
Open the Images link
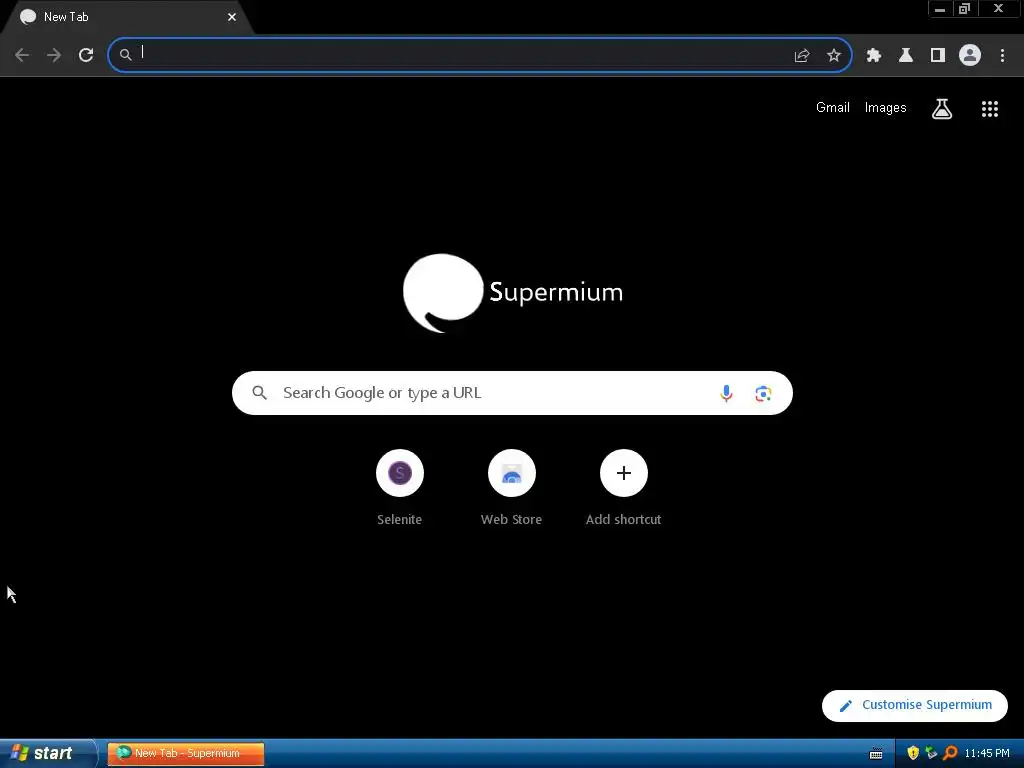point(886,108)
